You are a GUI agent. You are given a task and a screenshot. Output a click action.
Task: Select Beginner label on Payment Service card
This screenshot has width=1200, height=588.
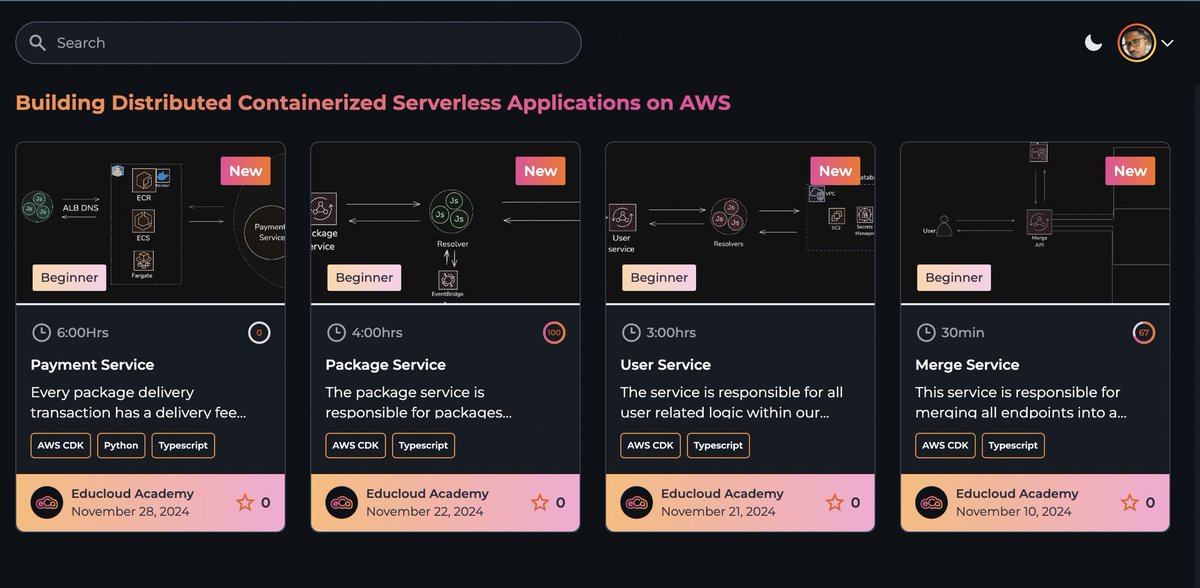(69, 278)
